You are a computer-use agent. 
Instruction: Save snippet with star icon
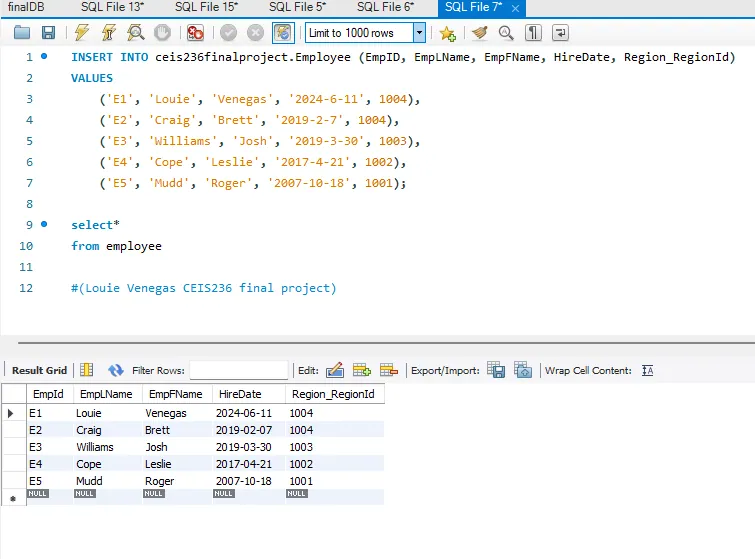(x=447, y=33)
